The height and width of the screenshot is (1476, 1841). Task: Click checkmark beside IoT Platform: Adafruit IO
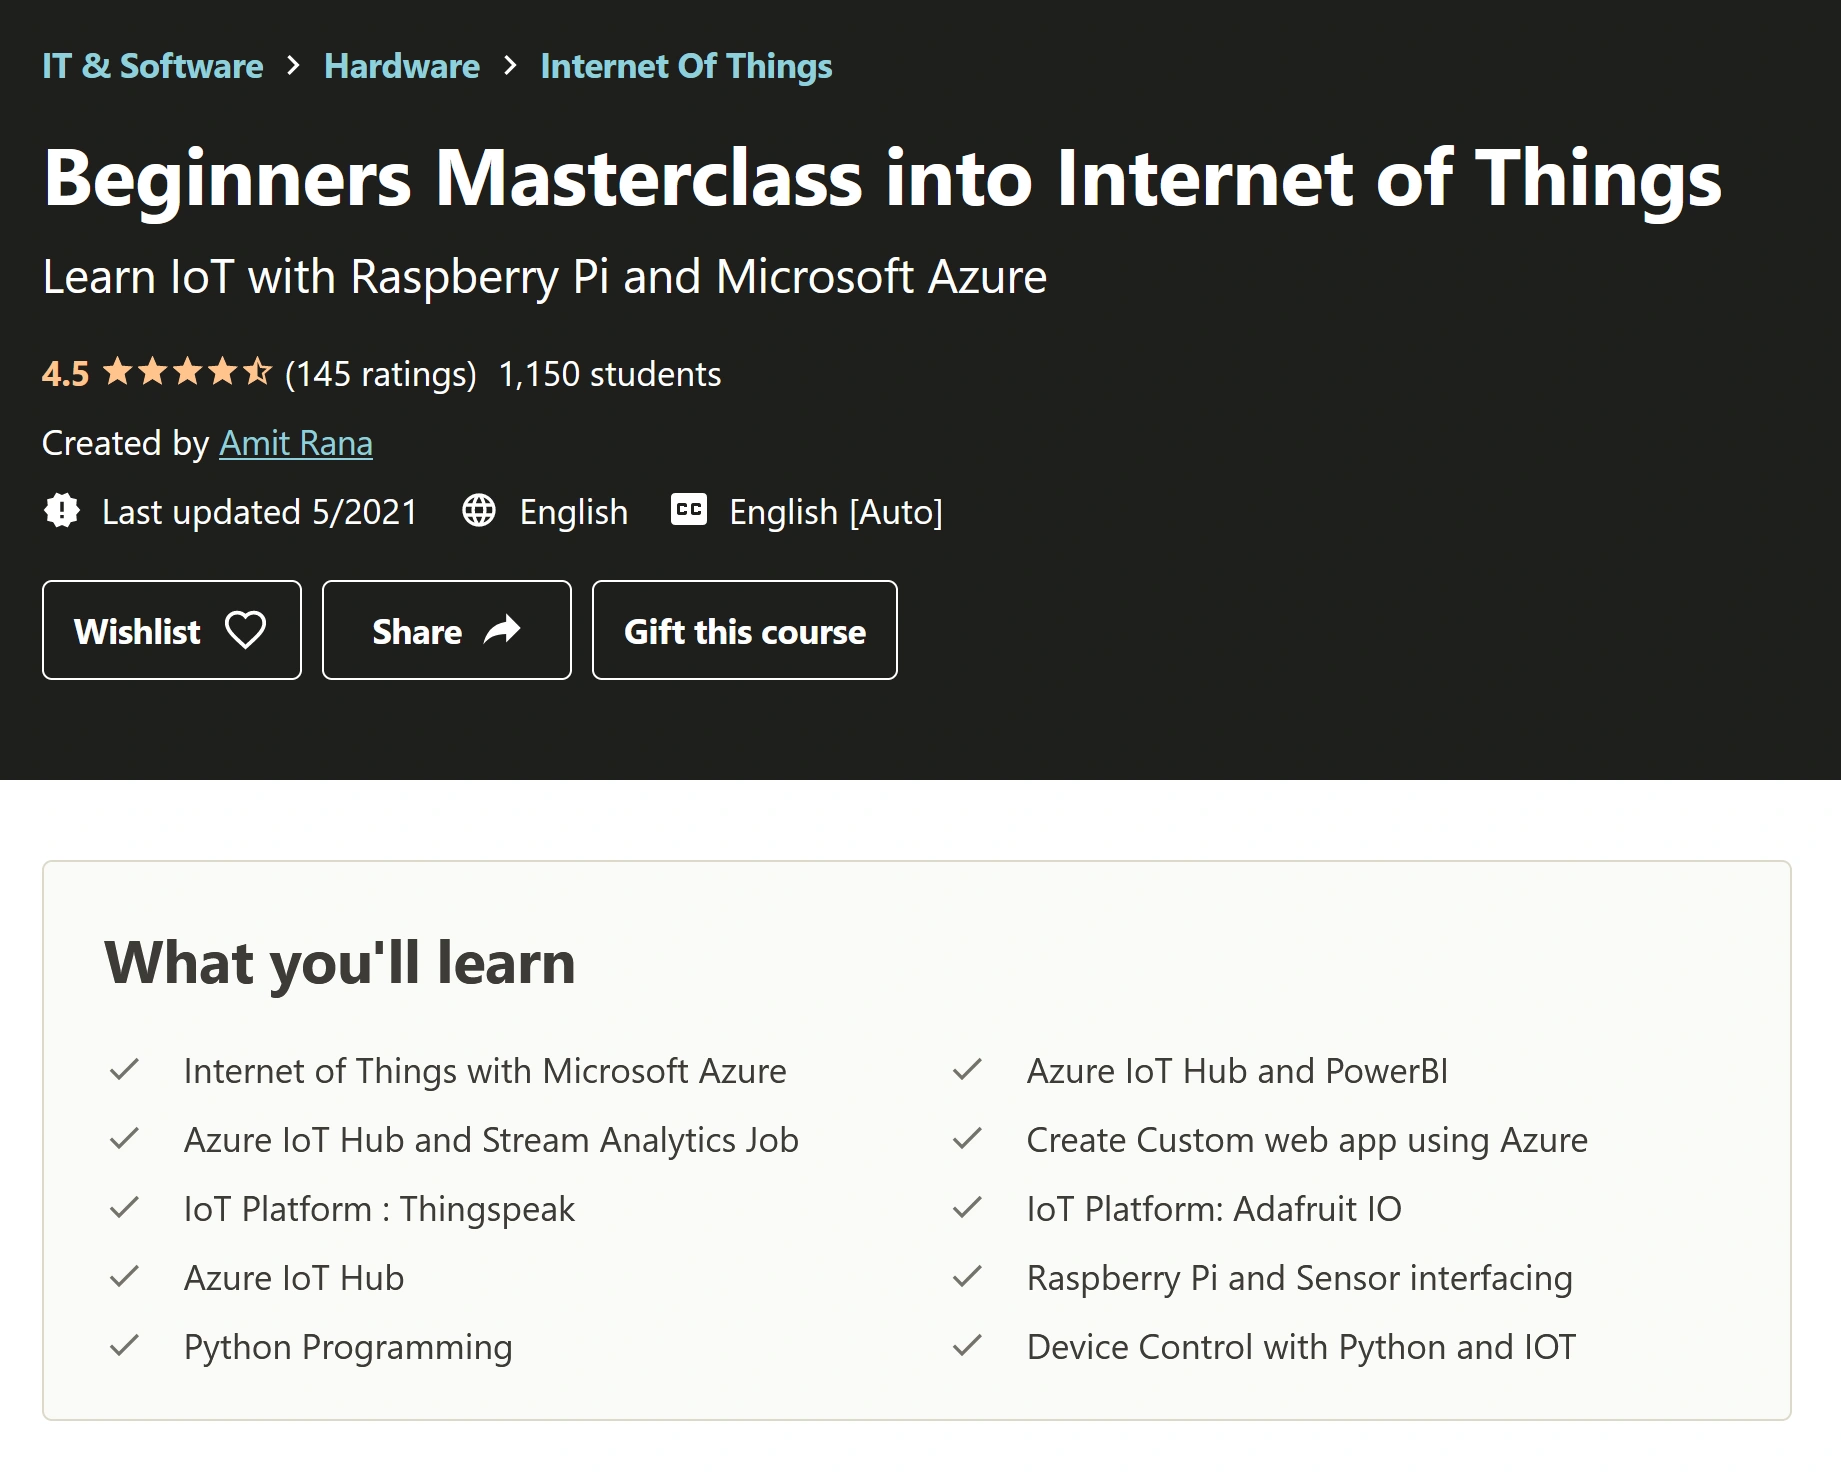tap(967, 1208)
